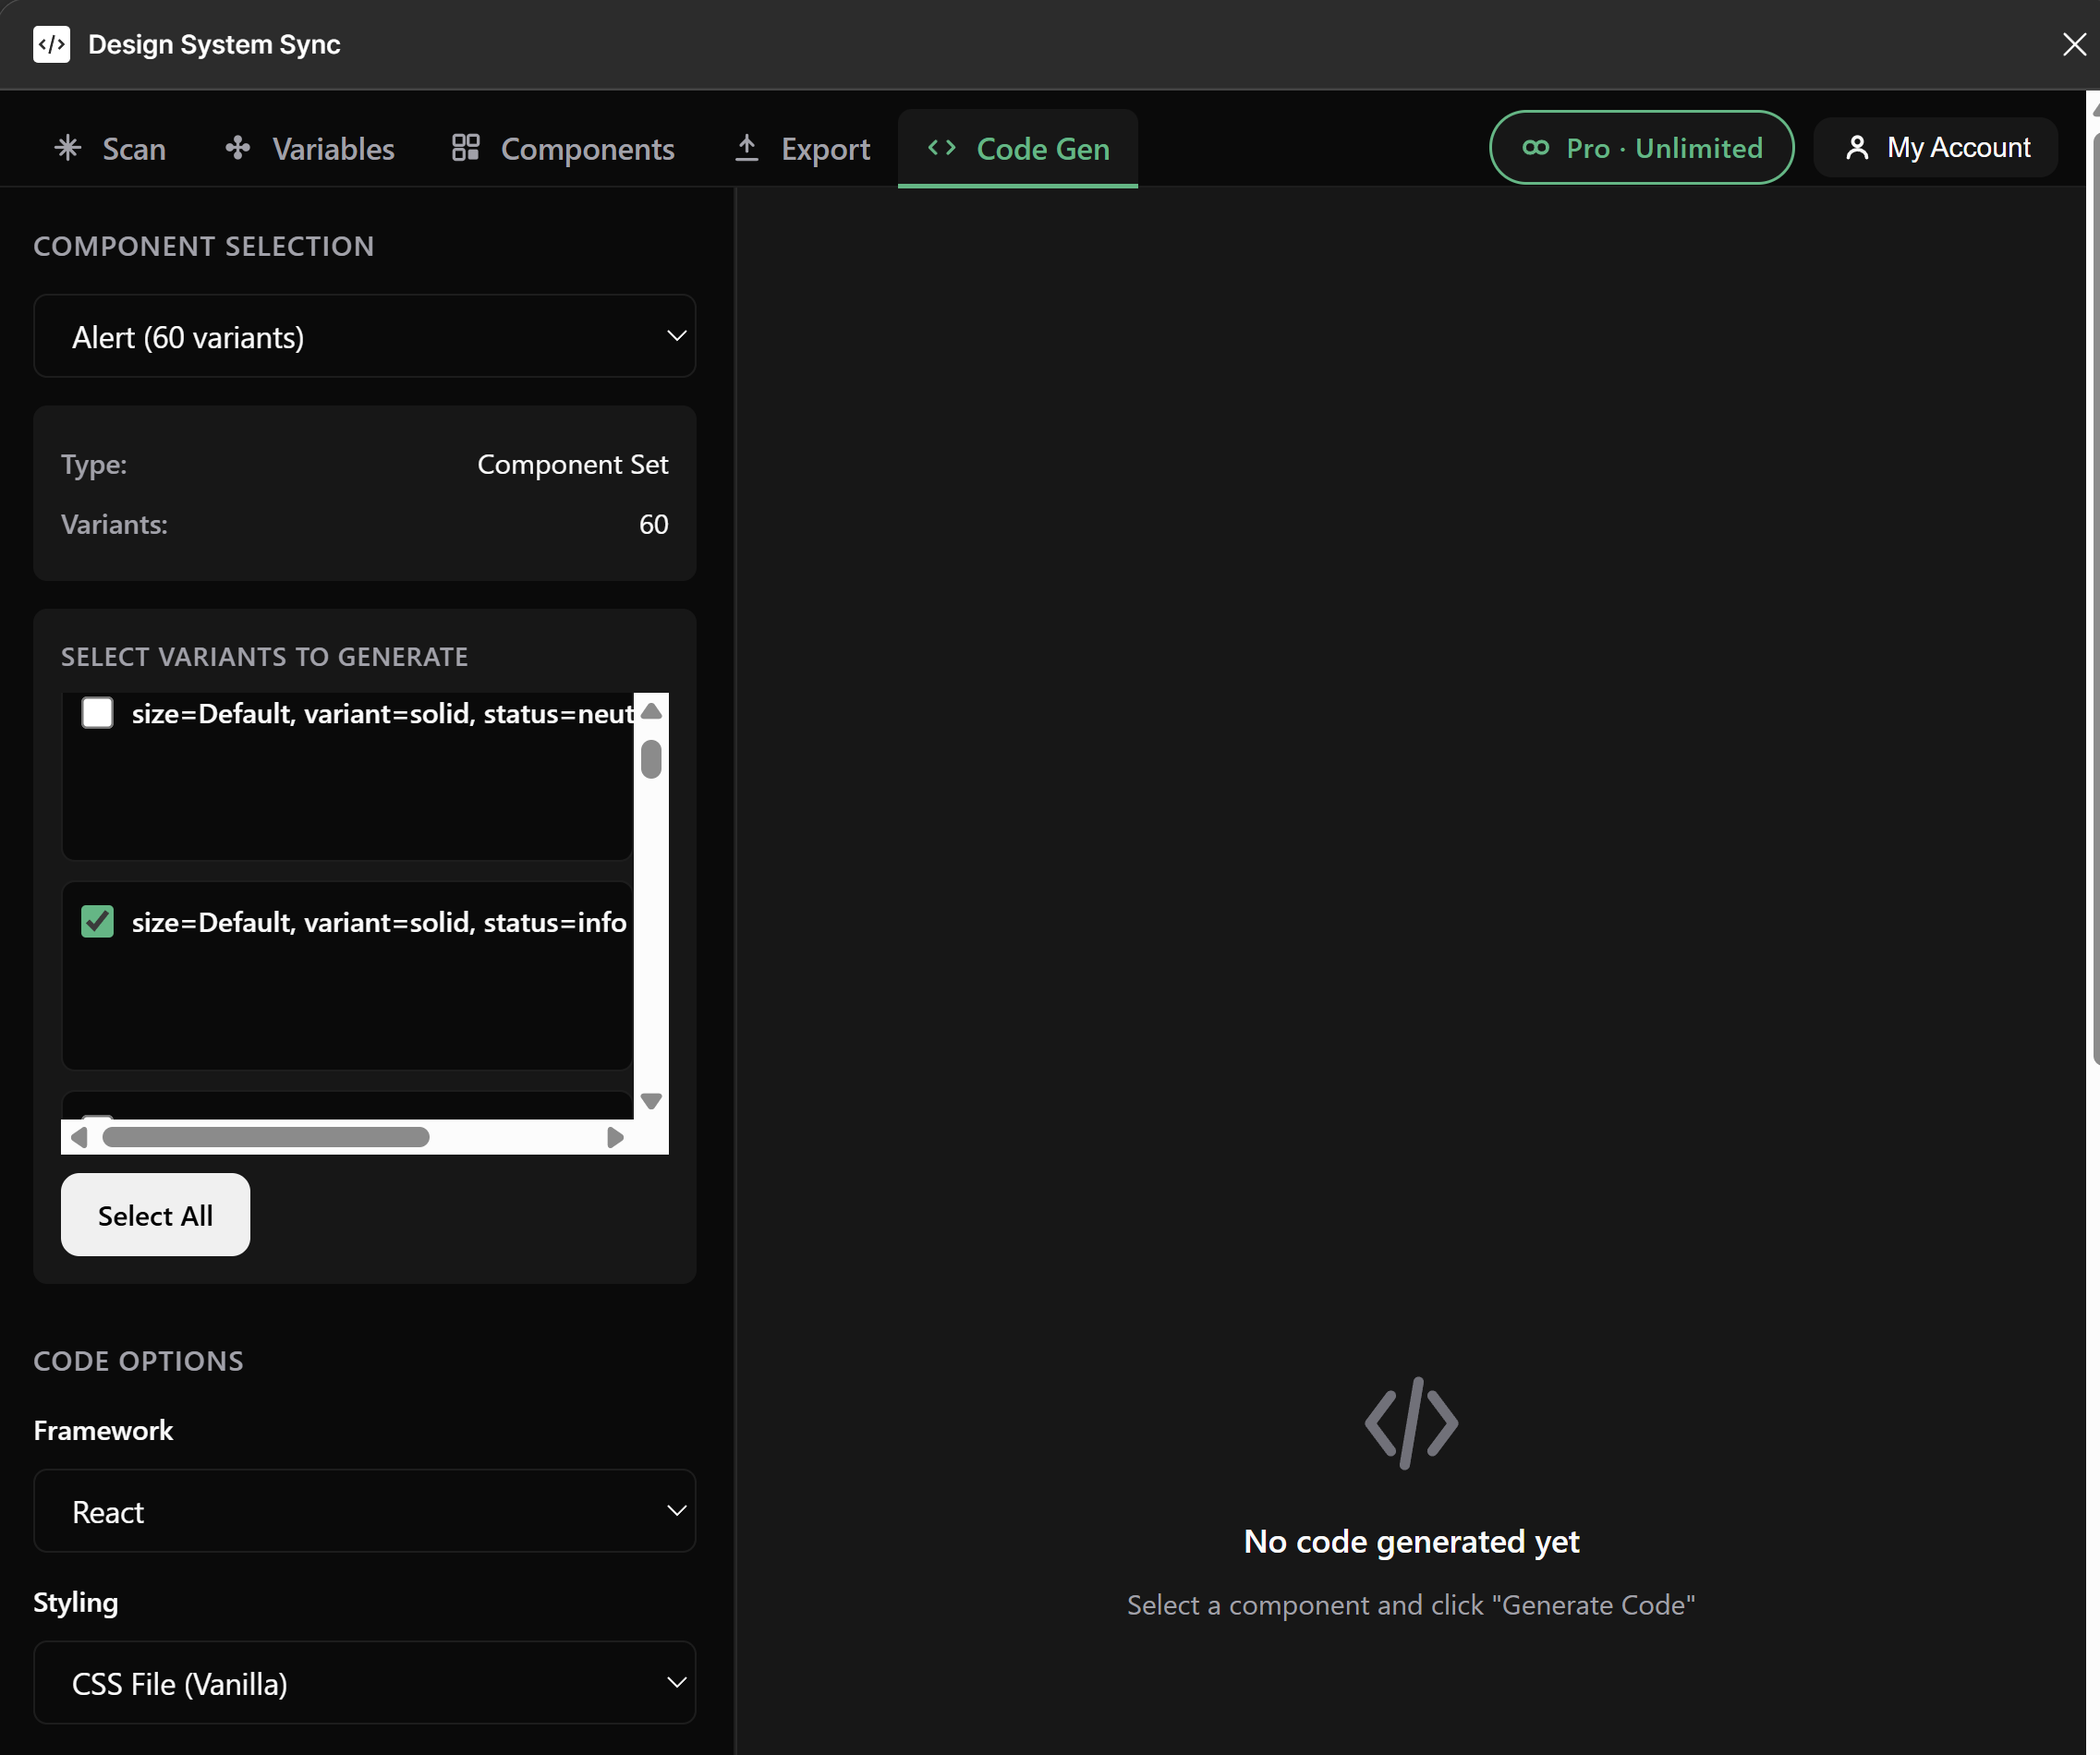
Task: Click the 'CODE OPTIONS' heading
Action: click(x=139, y=1361)
